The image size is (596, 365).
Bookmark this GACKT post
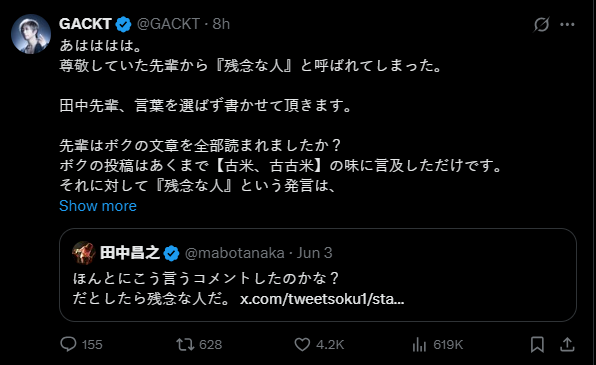[x=537, y=344]
